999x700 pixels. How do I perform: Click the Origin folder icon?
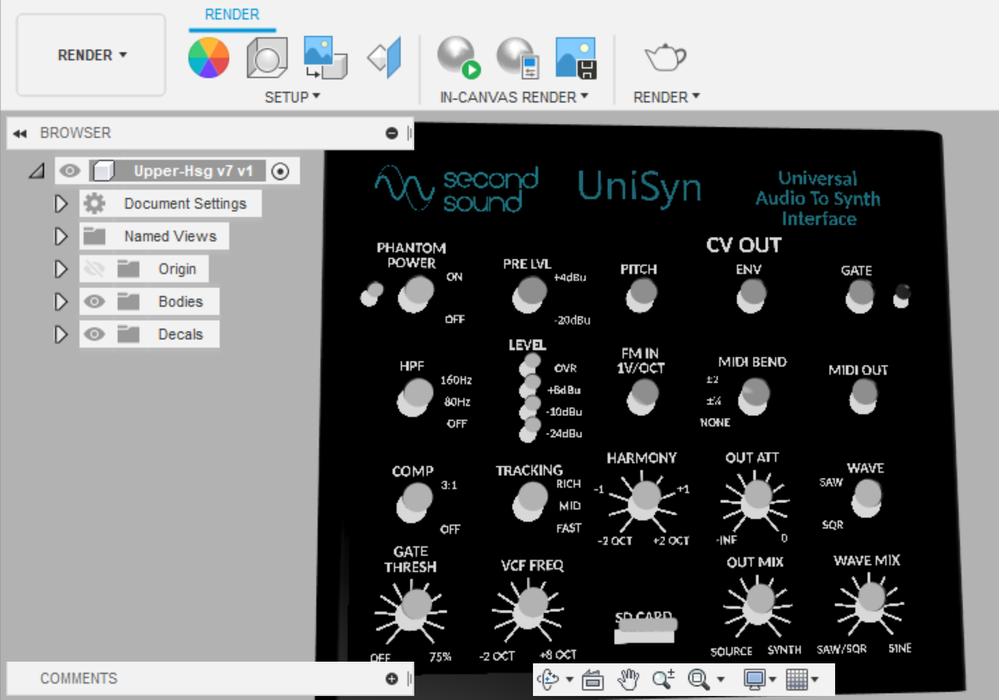tap(128, 269)
